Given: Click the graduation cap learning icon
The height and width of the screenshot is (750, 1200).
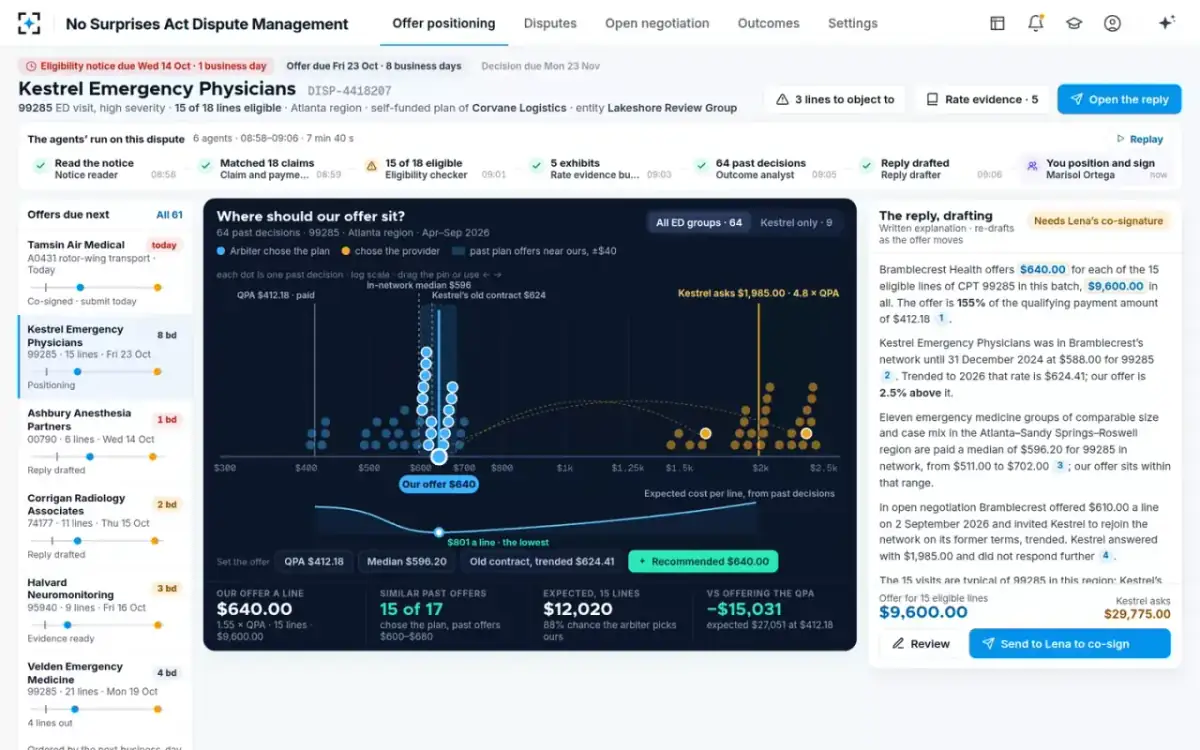Looking at the screenshot, I should point(1074,23).
